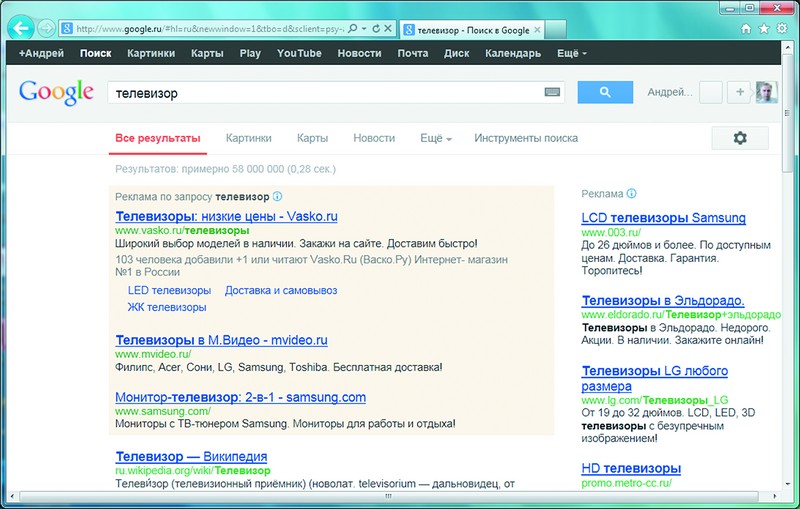Open the +Андрей profile link

point(41,53)
